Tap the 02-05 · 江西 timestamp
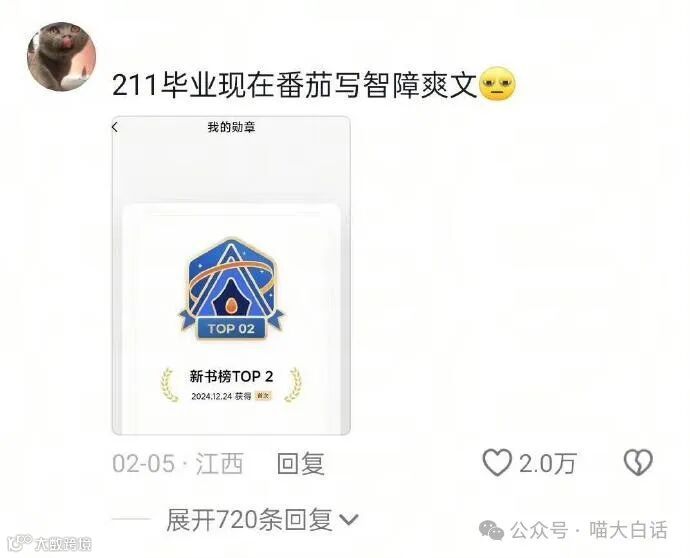Image resolution: width=690 pixels, height=558 pixels. [x=178, y=463]
